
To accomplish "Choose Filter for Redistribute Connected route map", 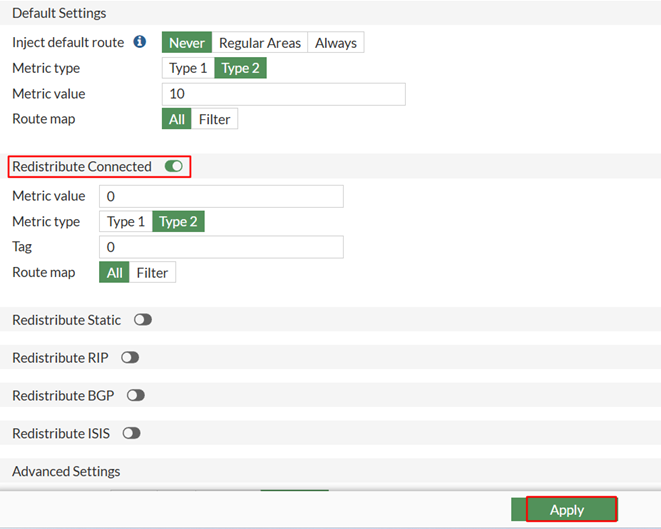I will (x=152, y=273).
